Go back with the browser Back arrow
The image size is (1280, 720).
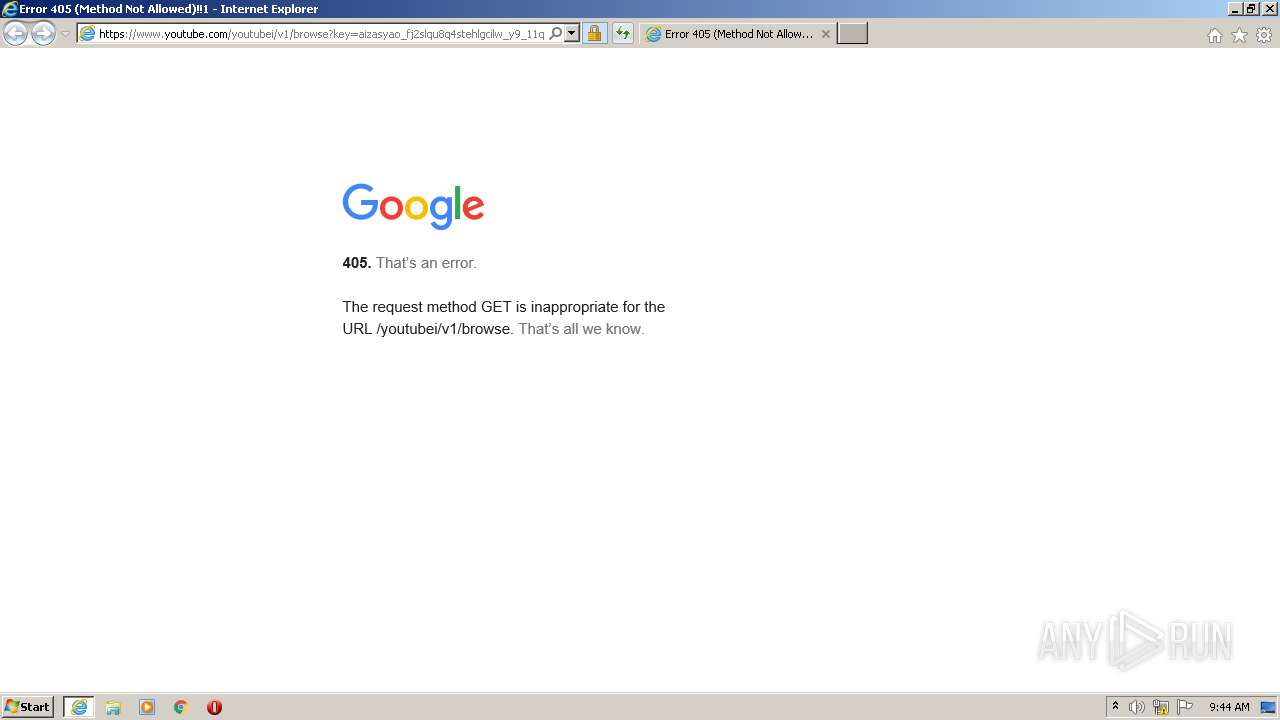tap(15, 34)
